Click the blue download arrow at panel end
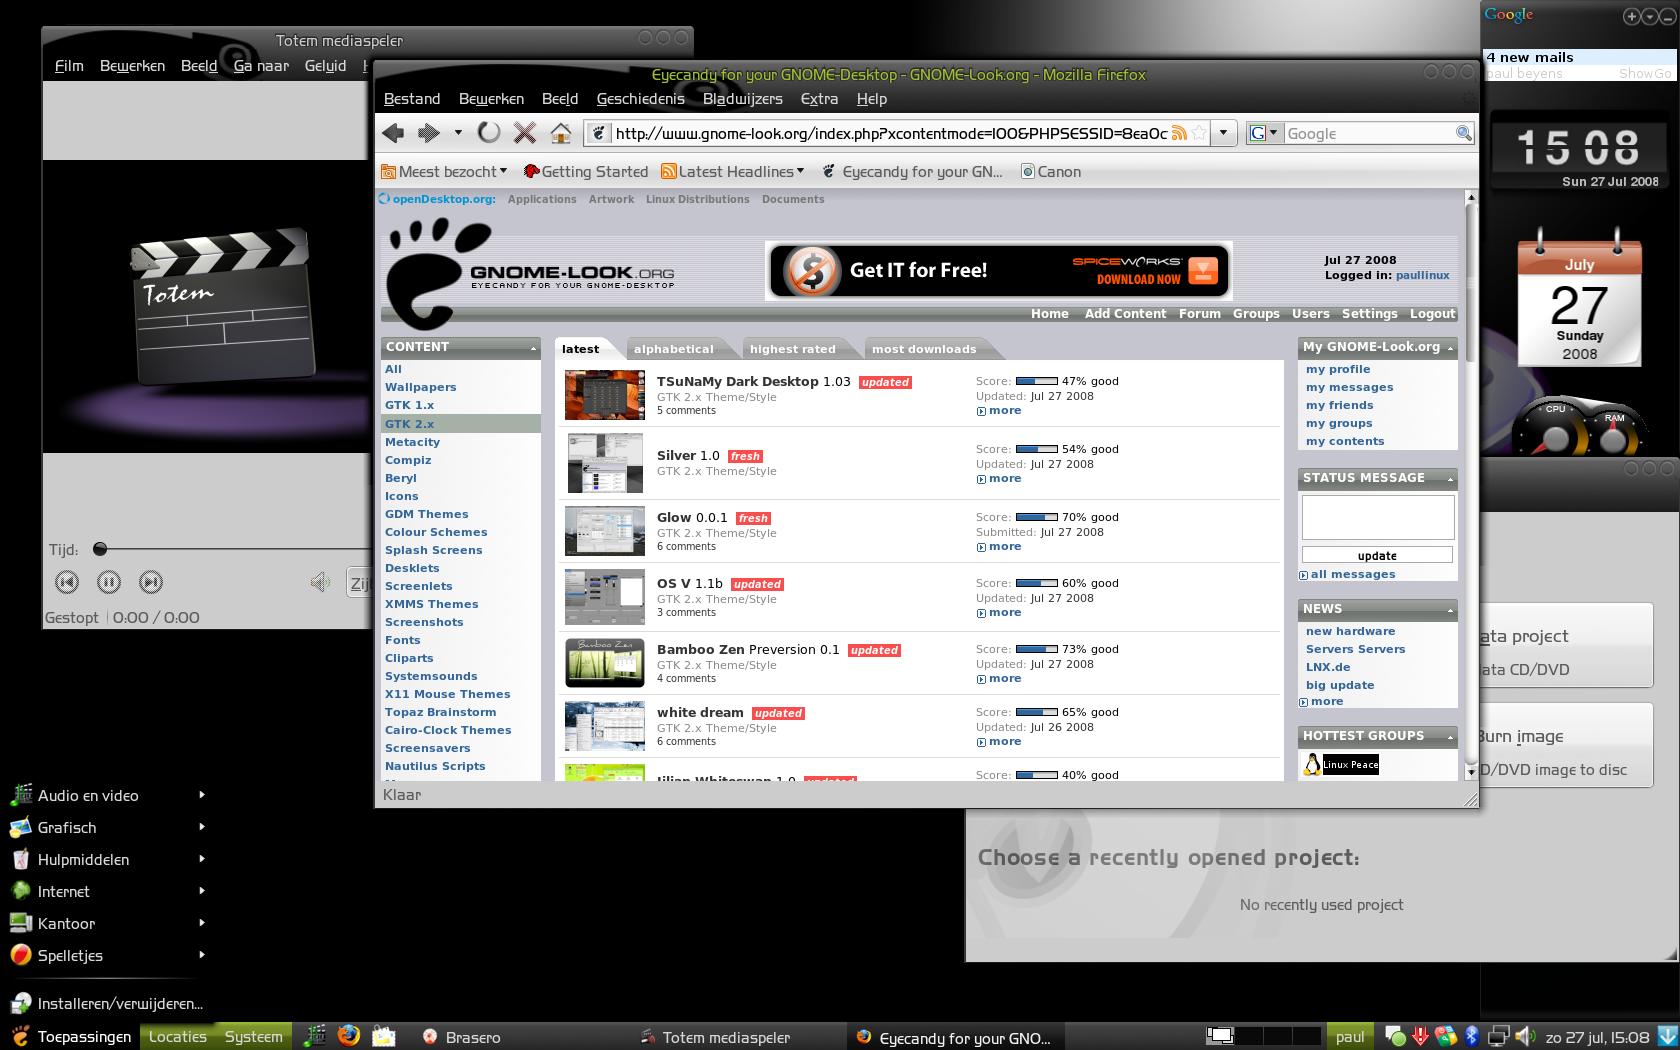 [1668, 1036]
